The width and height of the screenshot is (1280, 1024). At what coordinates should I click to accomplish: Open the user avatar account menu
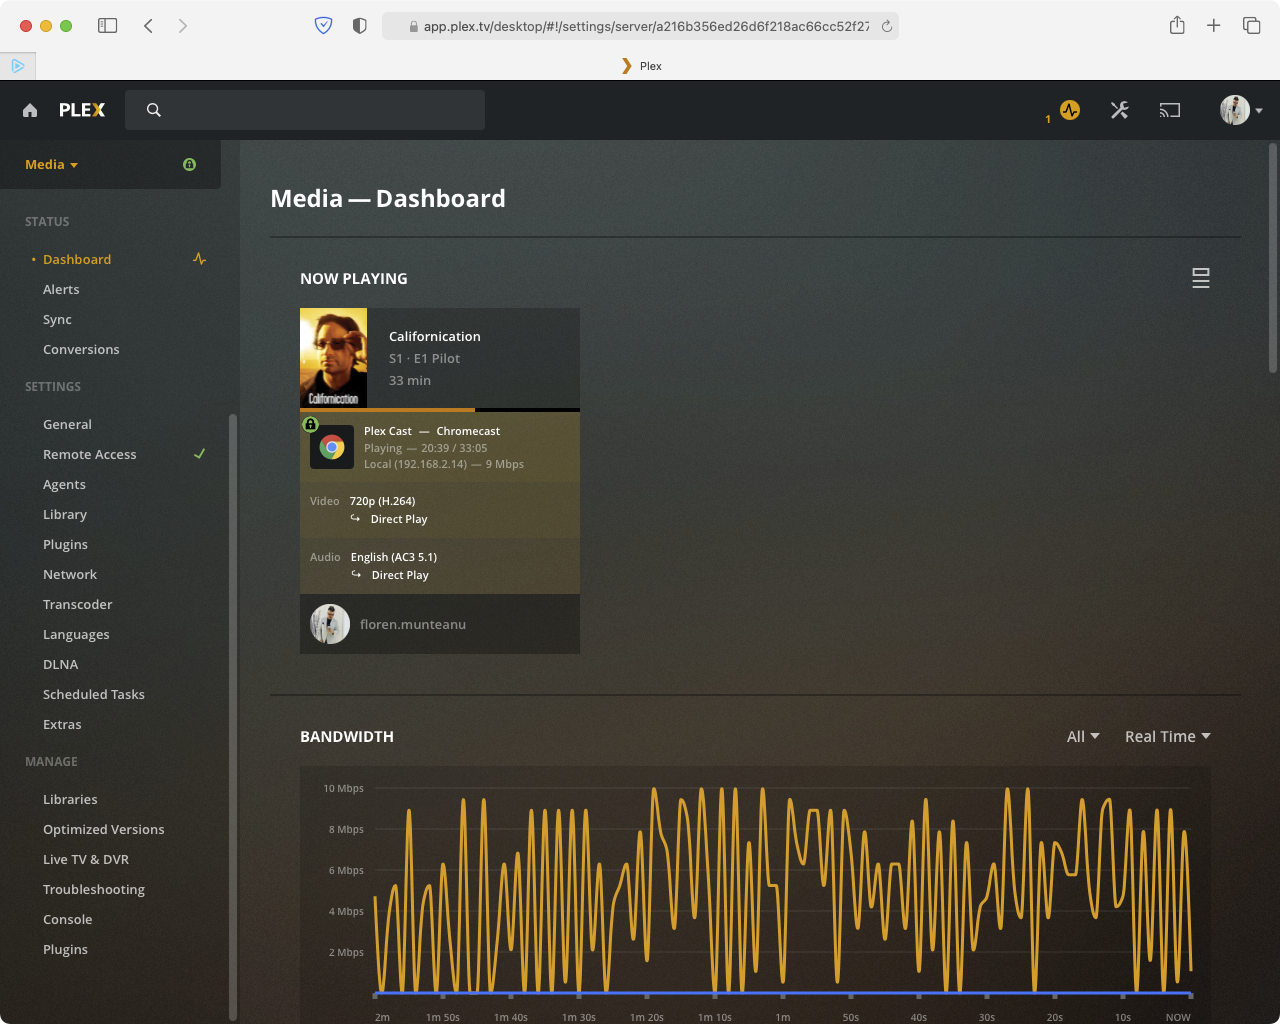click(1241, 110)
